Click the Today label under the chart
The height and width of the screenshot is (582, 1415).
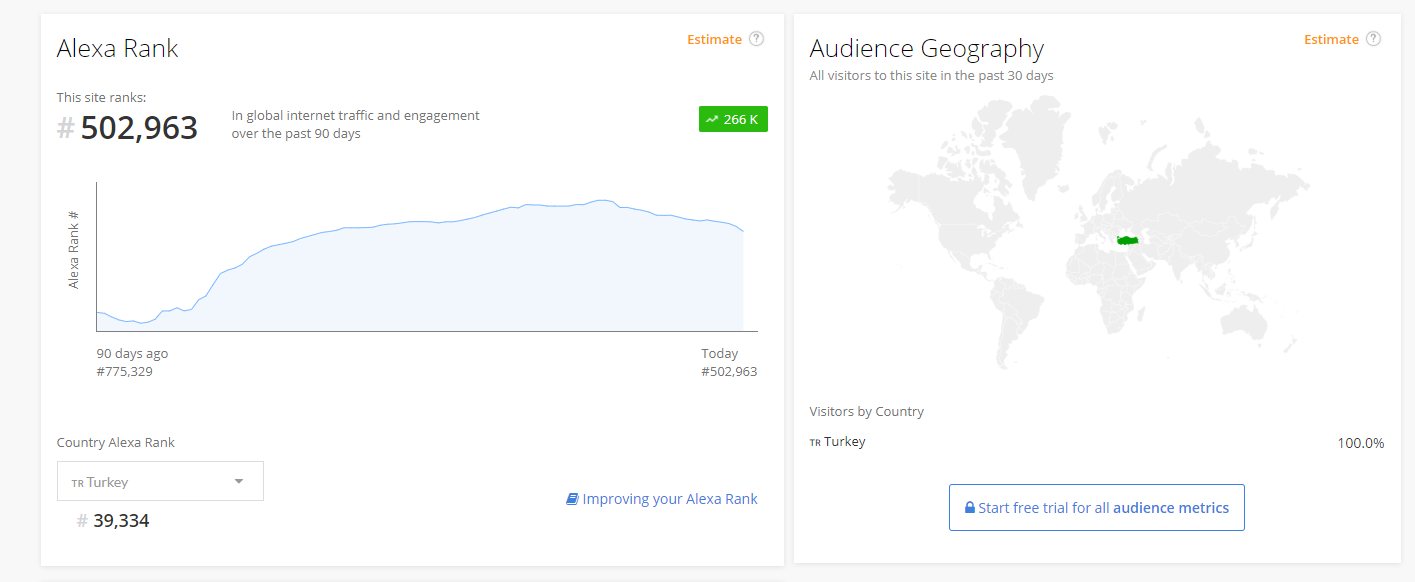coord(719,354)
